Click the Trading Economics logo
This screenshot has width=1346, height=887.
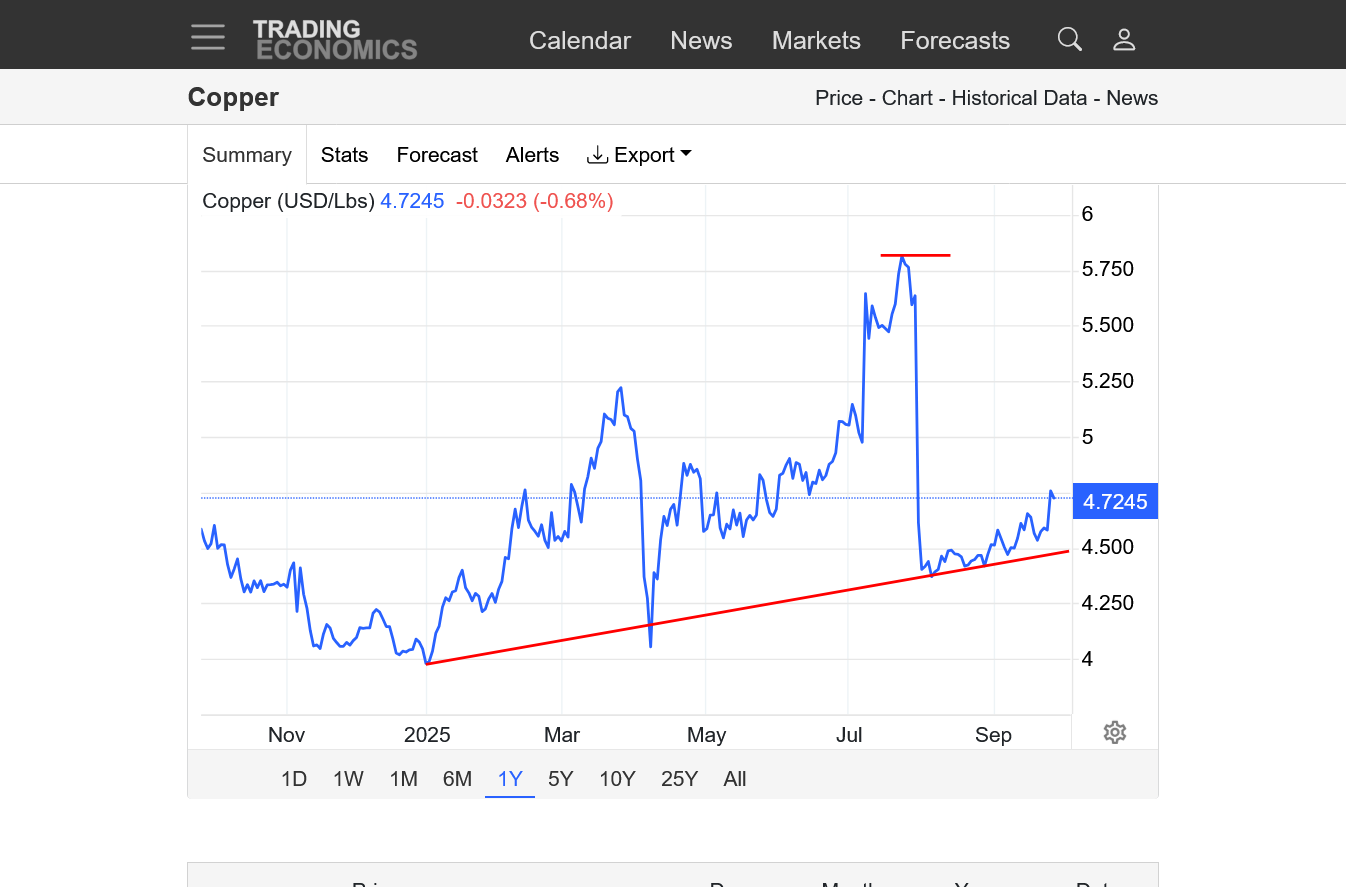pyautogui.click(x=334, y=40)
